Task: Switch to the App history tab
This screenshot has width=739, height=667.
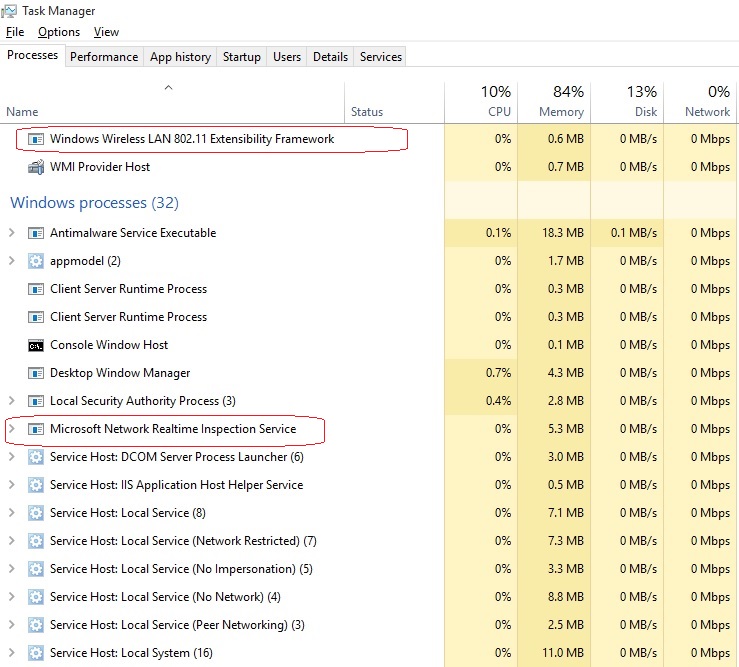Action: coord(180,57)
